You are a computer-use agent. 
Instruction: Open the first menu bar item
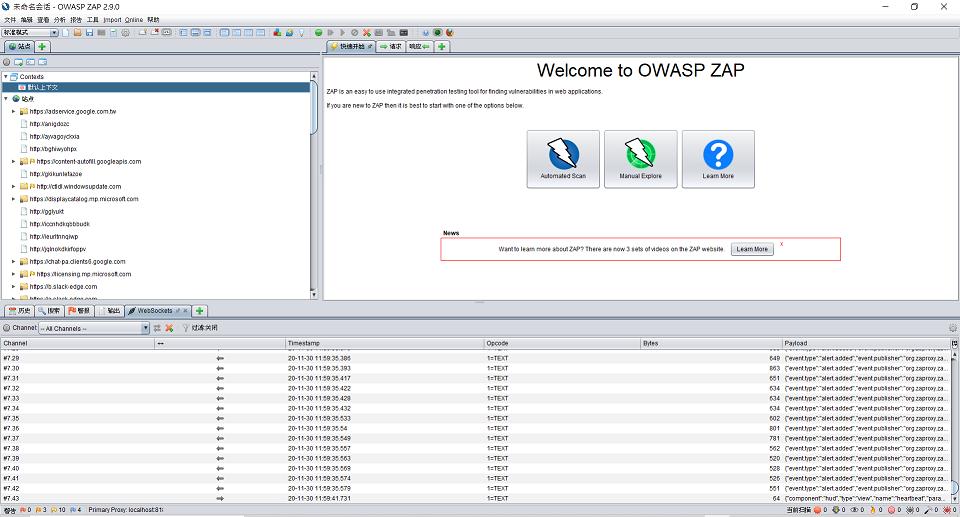click(x=10, y=20)
